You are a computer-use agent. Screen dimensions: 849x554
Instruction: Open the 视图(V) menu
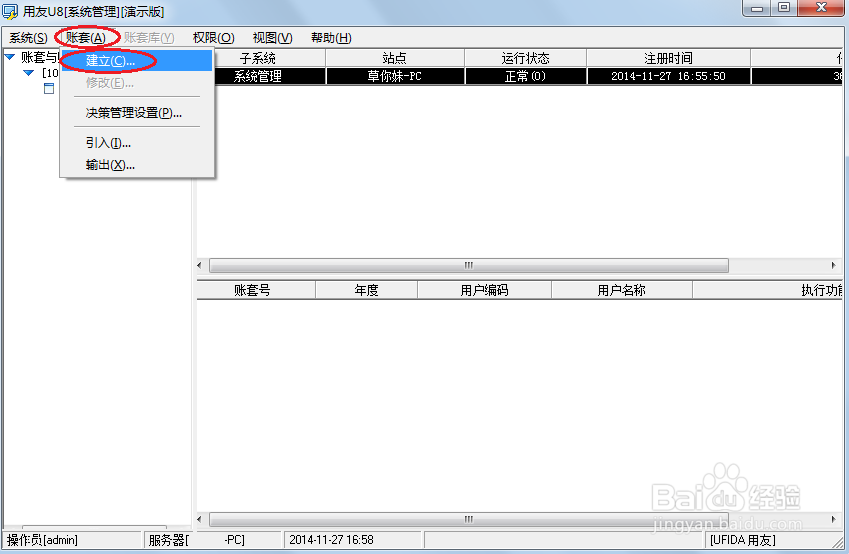pos(272,38)
